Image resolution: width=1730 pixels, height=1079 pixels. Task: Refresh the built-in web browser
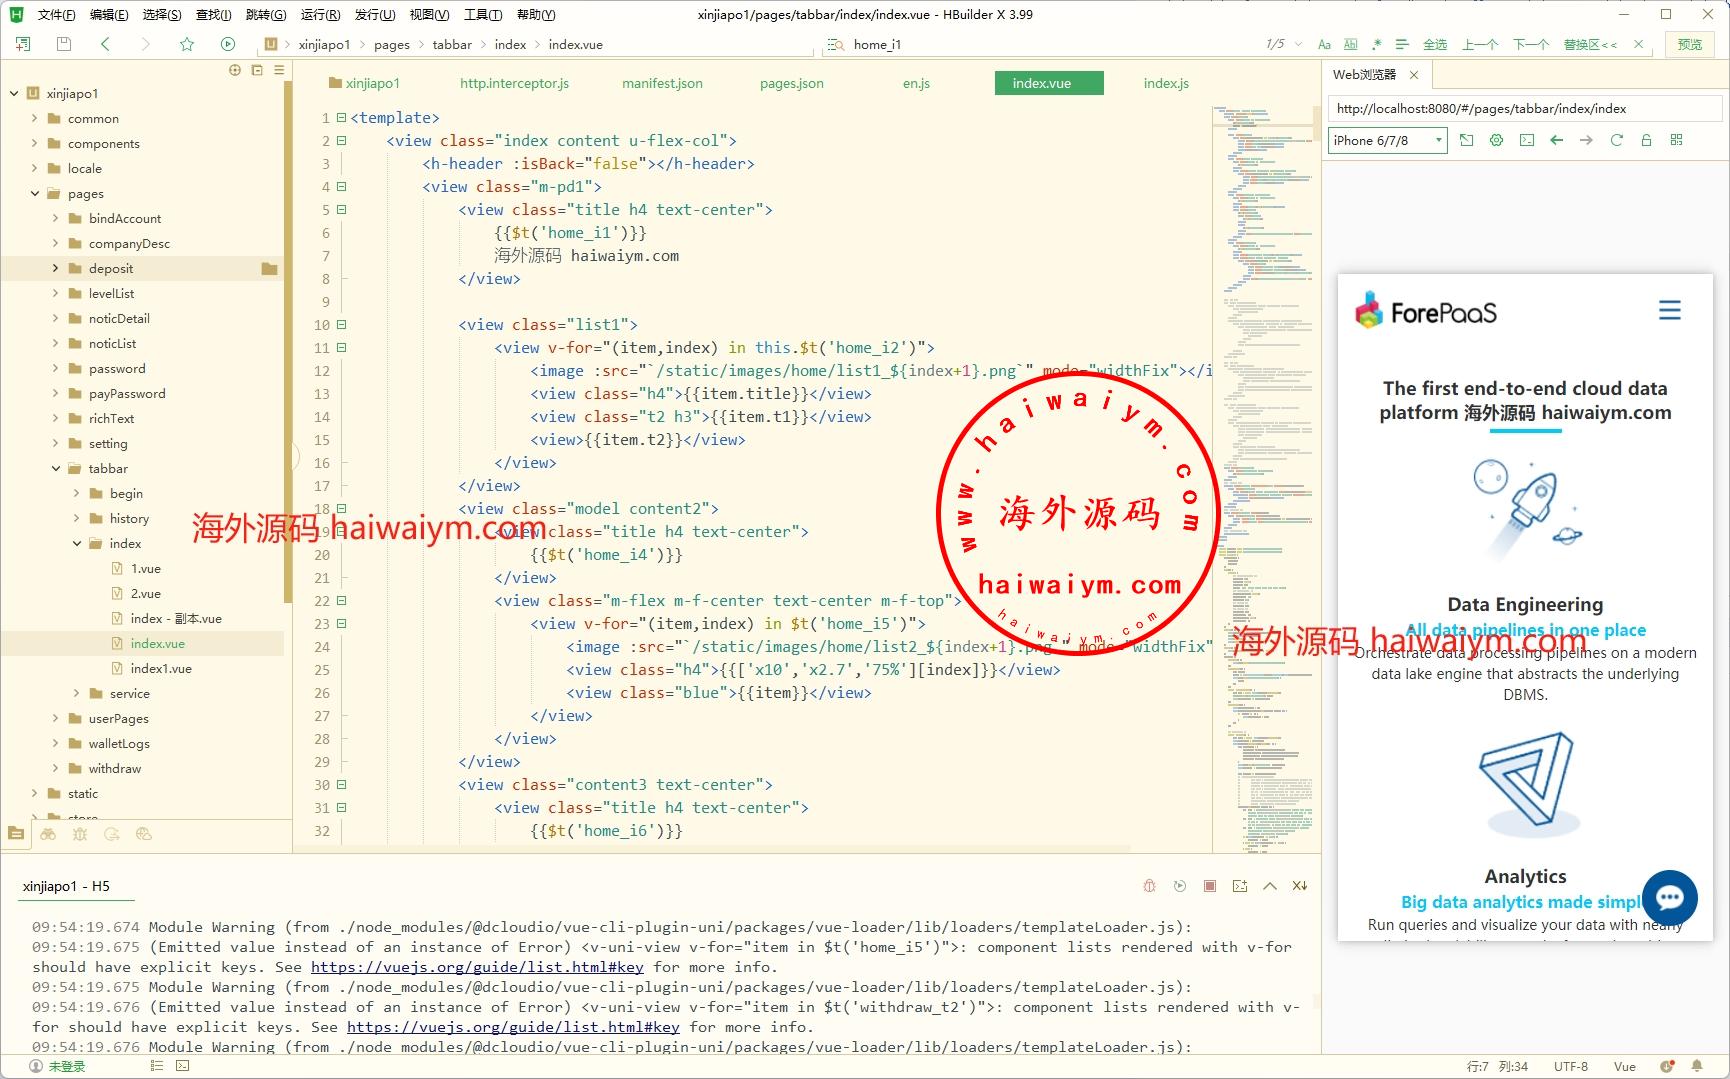(x=1616, y=140)
